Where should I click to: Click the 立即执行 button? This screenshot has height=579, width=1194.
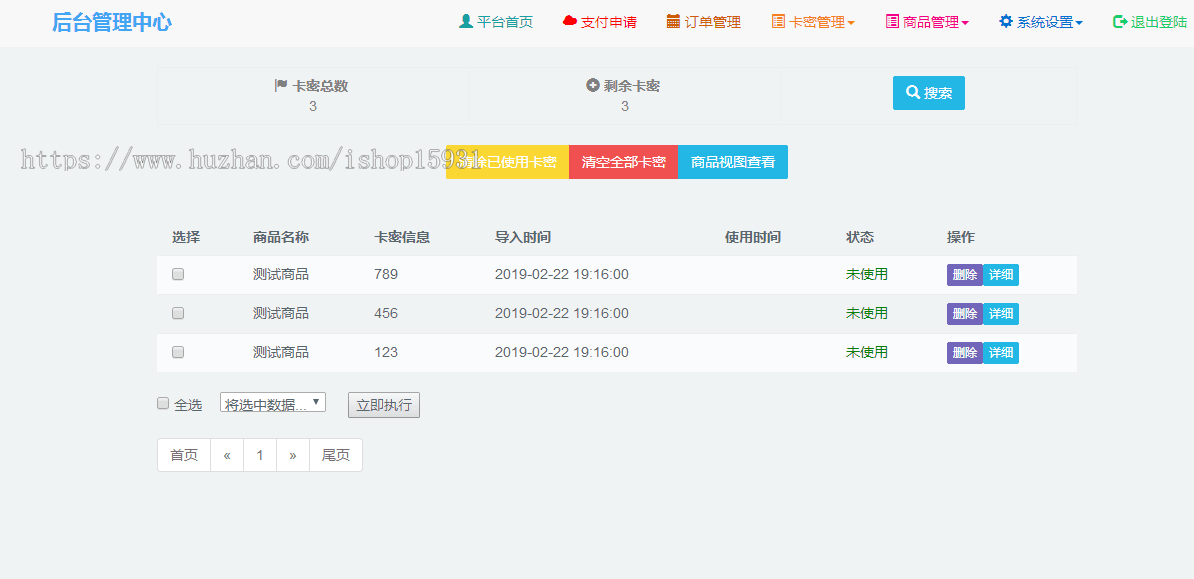tap(384, 405)
